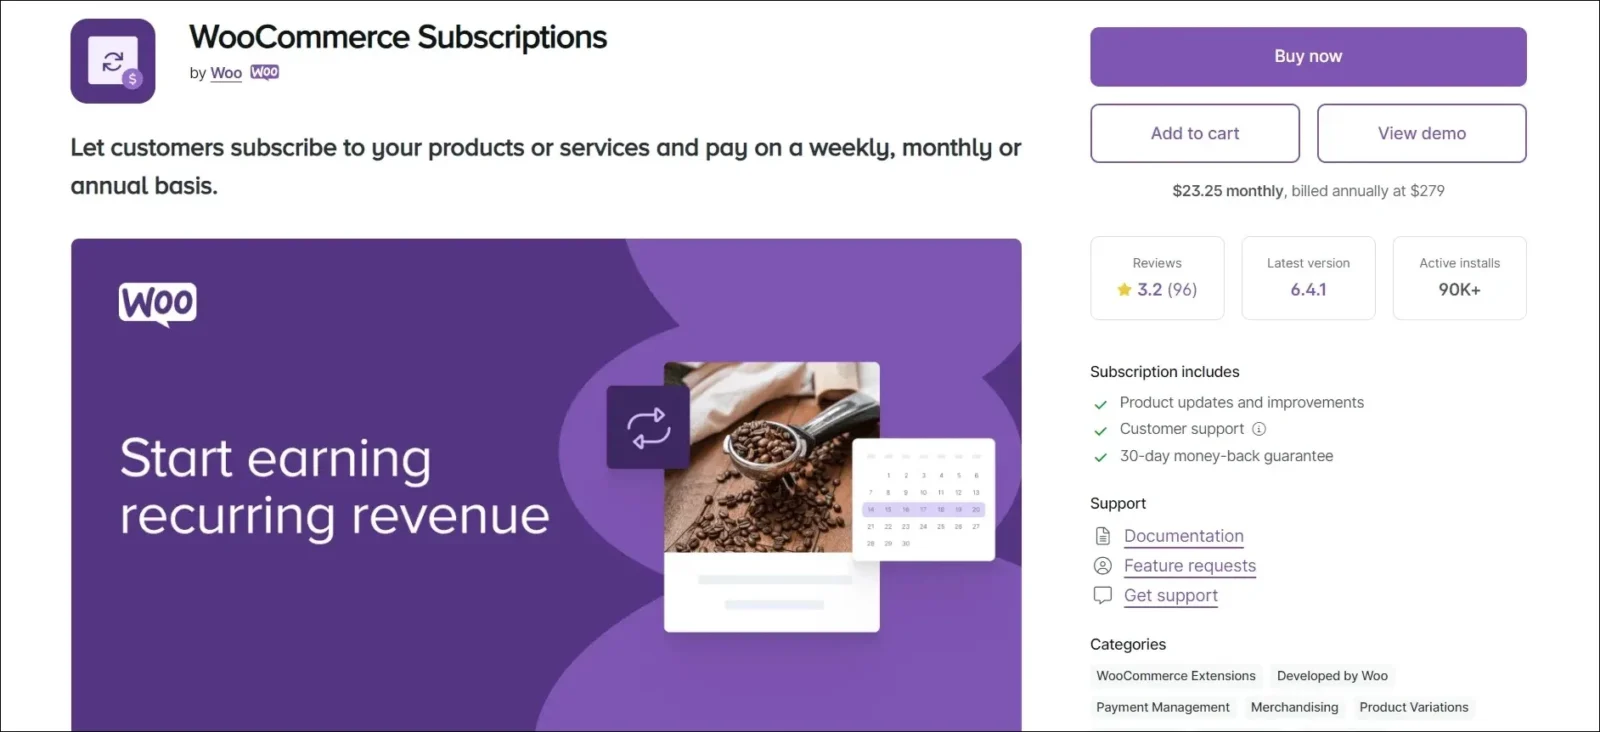Screen dimensions: 1600x732
Task: Click the recurring arrows icon on the banner
Action: (647, 424)
